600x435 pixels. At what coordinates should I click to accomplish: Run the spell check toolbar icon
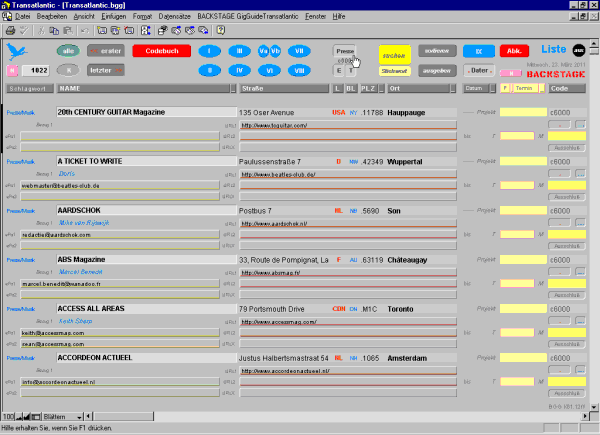coord(24,30)
